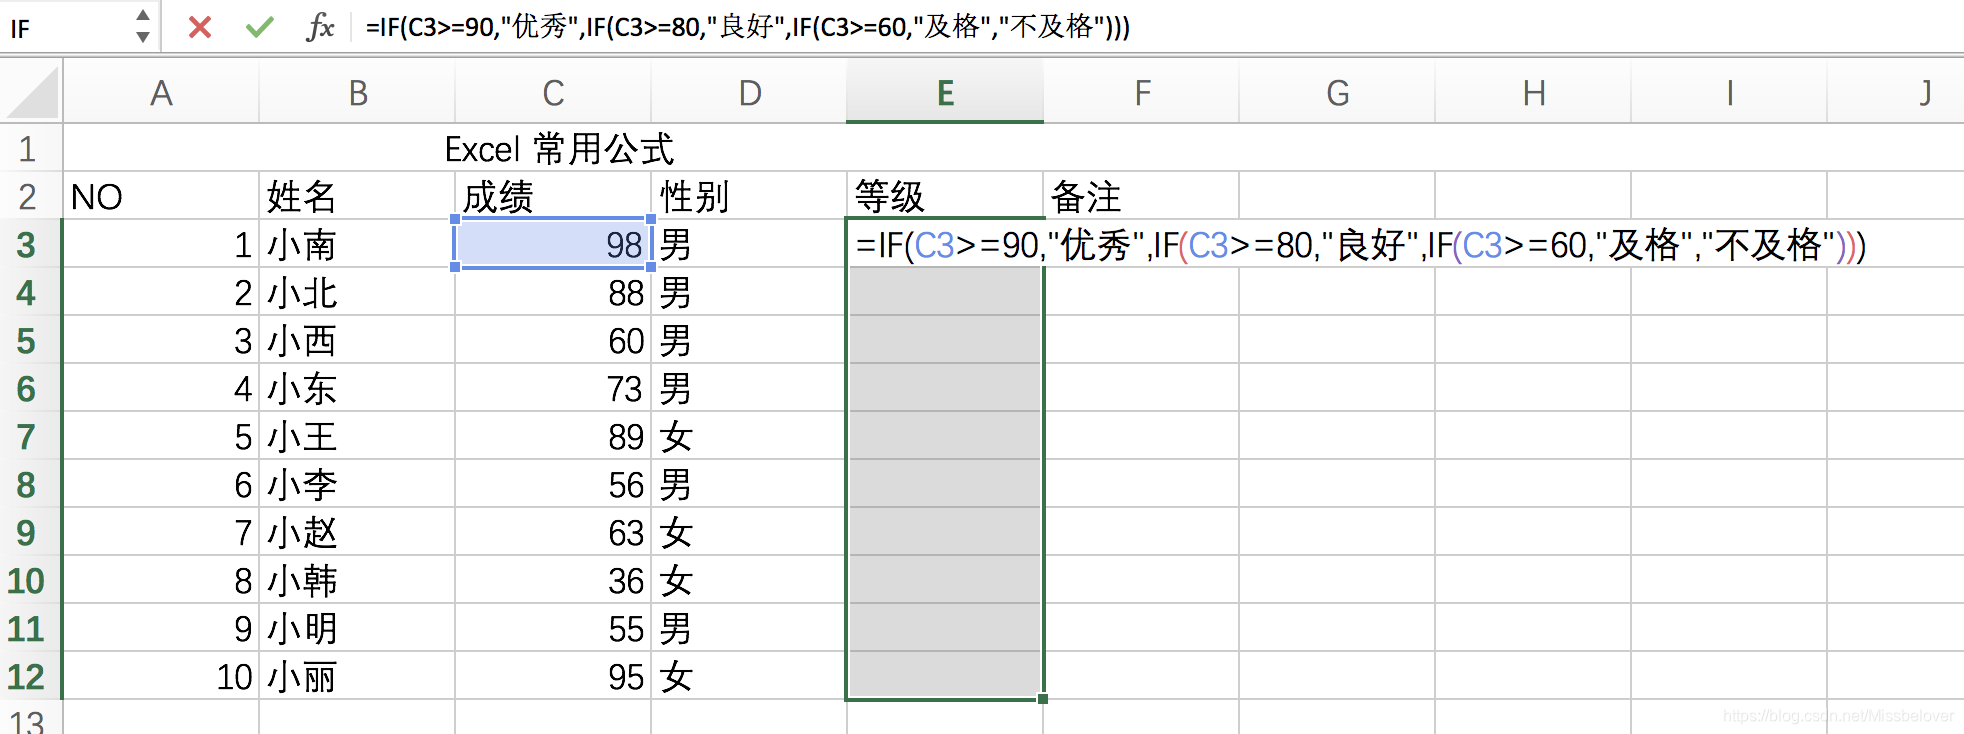Select column J header
The image size is (1964, 734).
pyautogui.click(x=1924, y=92)
